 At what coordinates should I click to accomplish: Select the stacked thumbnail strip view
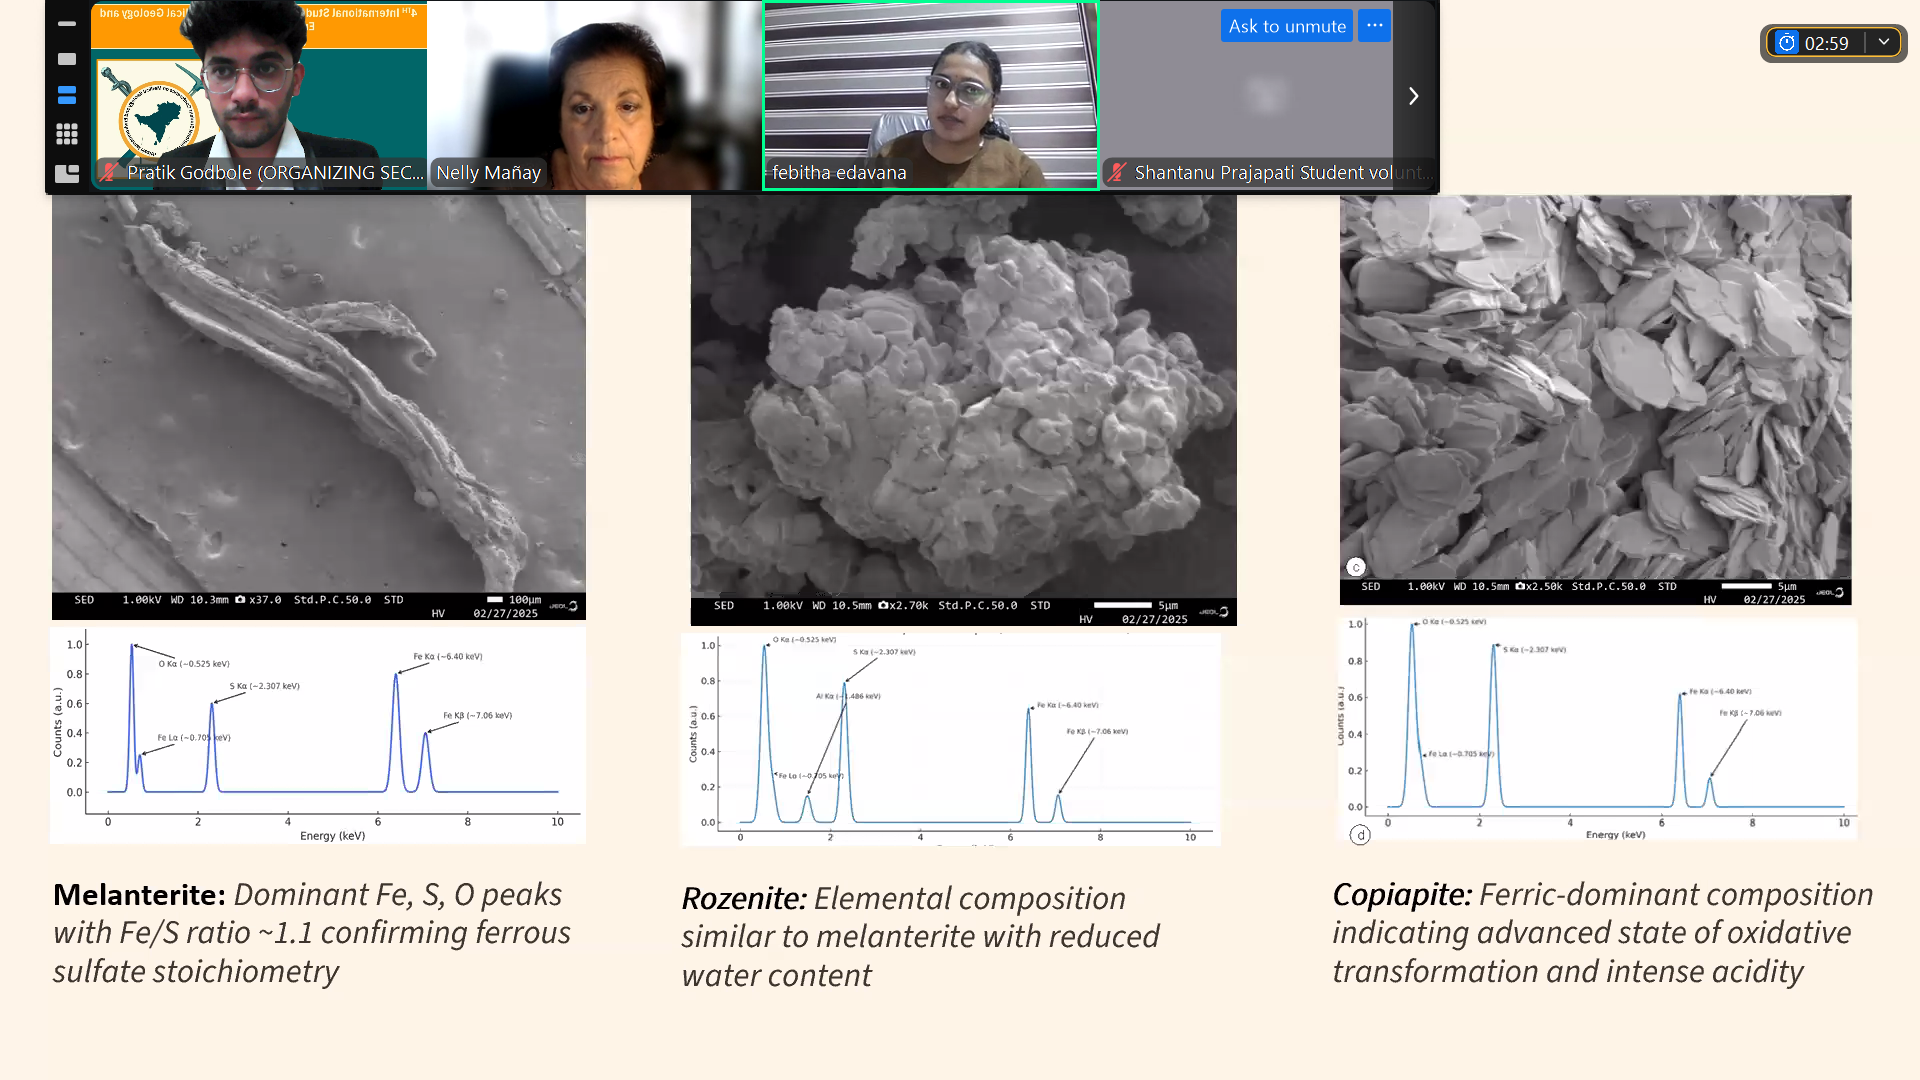coord(67,96)
